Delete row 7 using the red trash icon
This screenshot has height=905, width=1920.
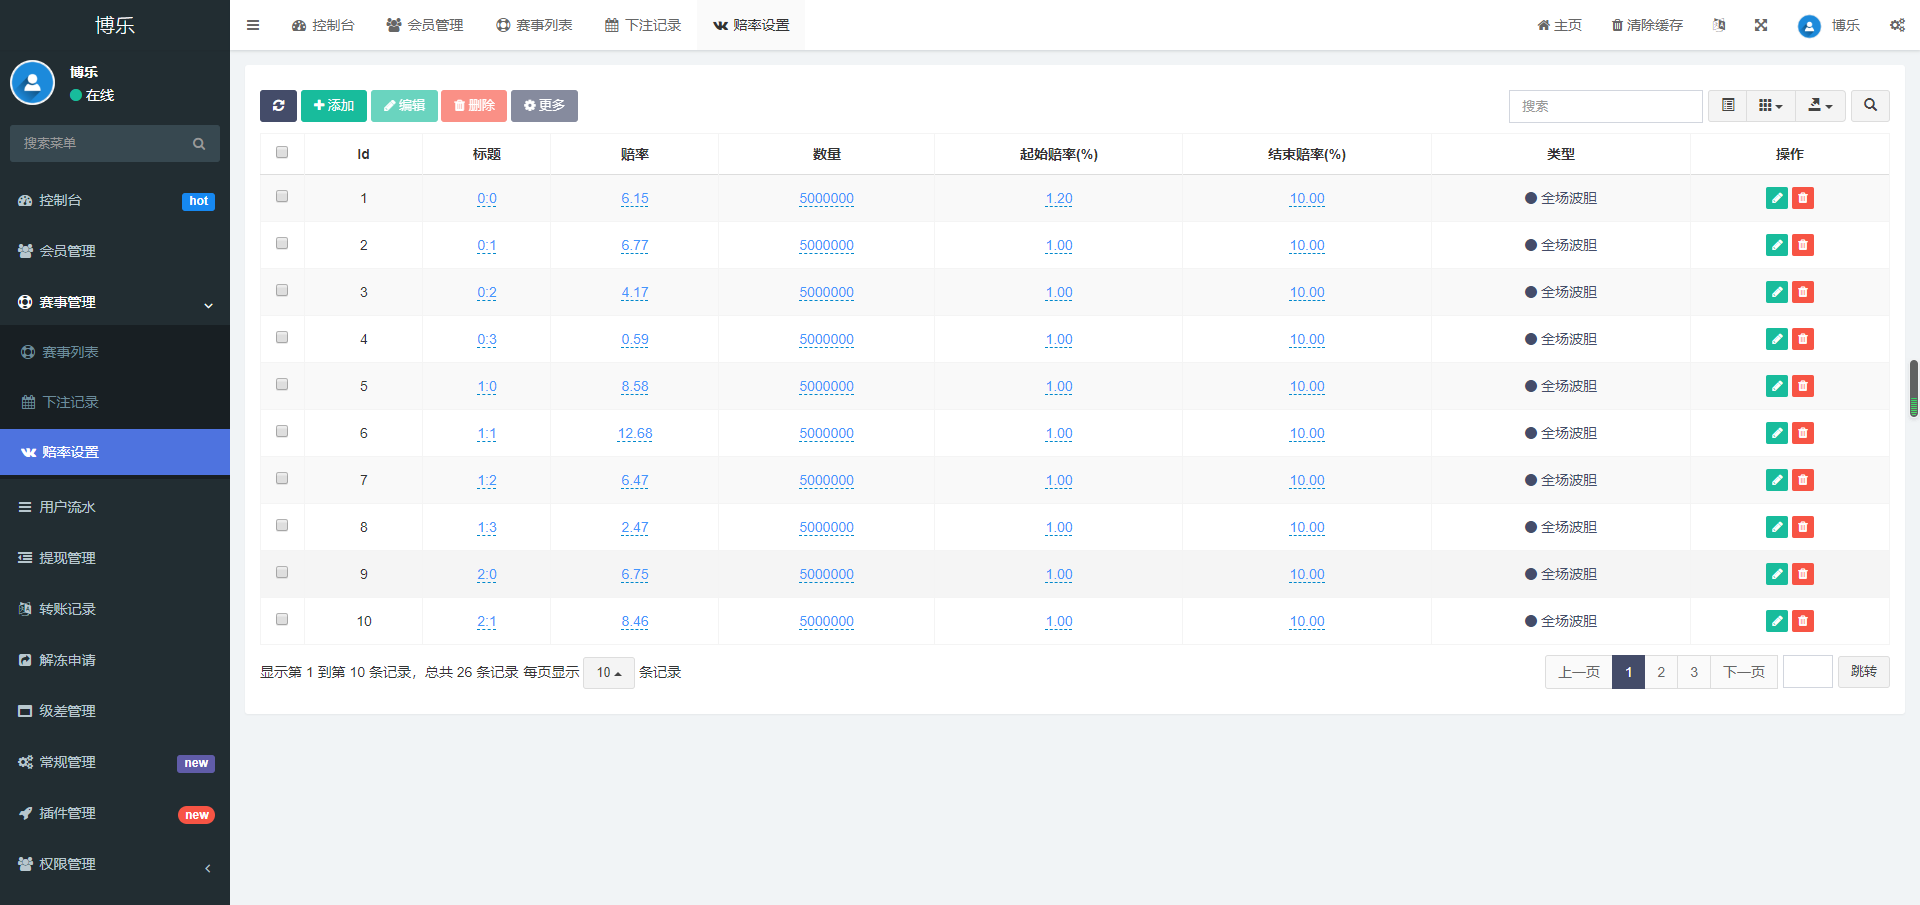coord(1803,480)
